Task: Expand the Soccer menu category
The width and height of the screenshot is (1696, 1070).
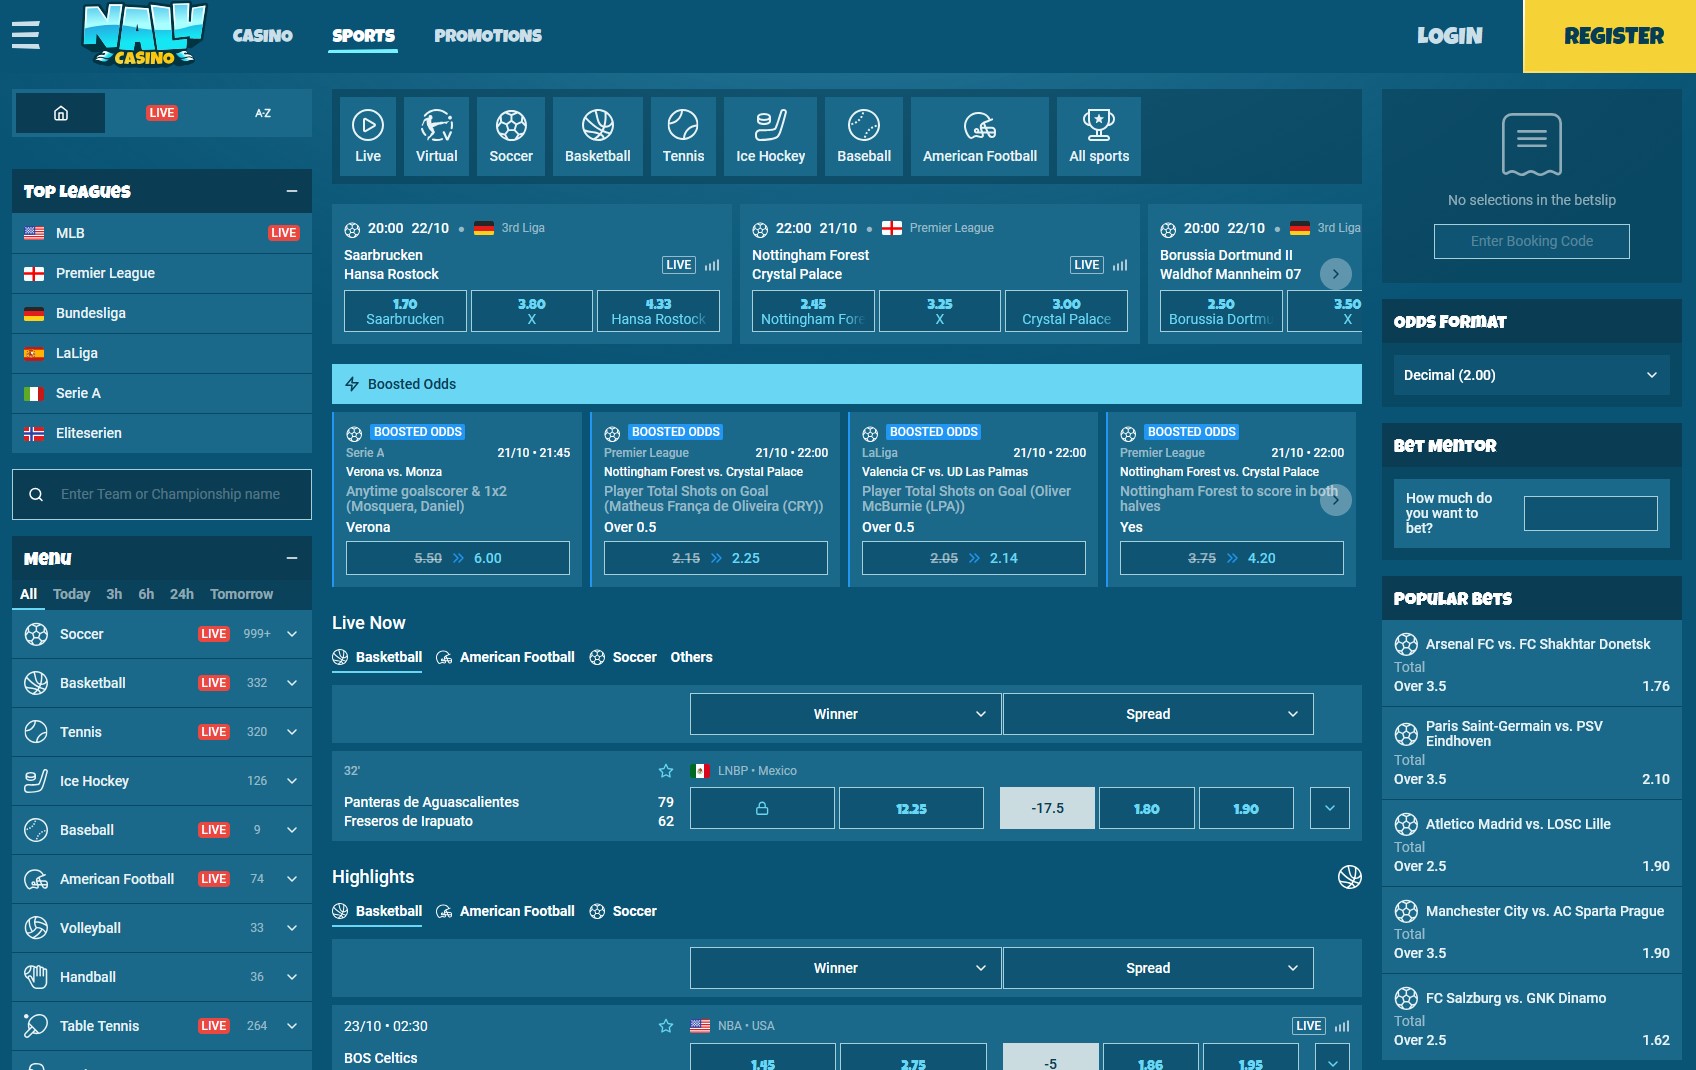Action: pos(292,634)
